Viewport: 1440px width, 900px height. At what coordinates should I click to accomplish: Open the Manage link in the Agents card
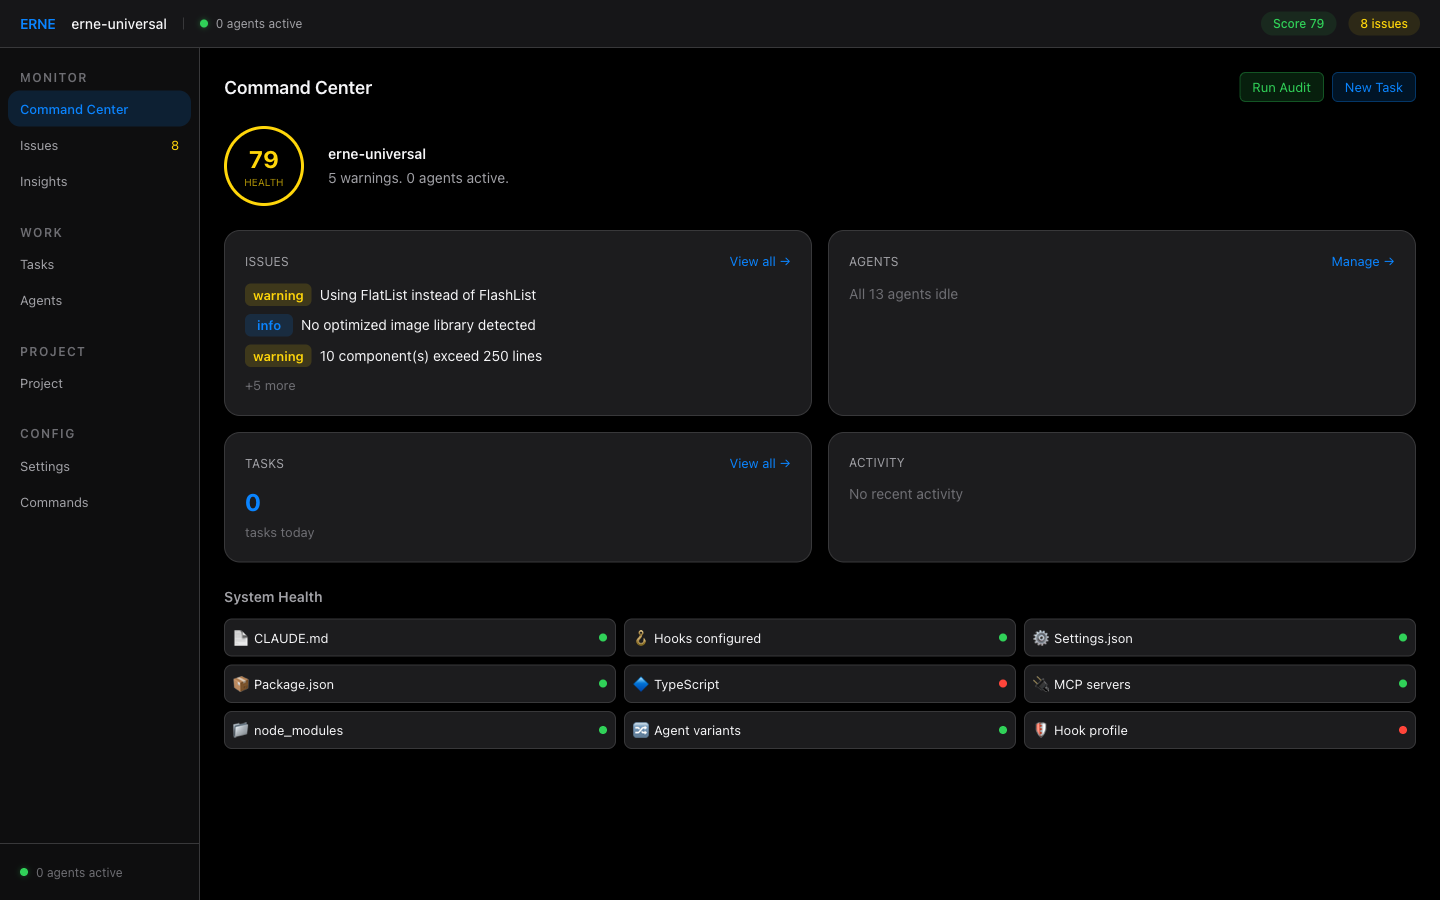[x=1362, y=261]
